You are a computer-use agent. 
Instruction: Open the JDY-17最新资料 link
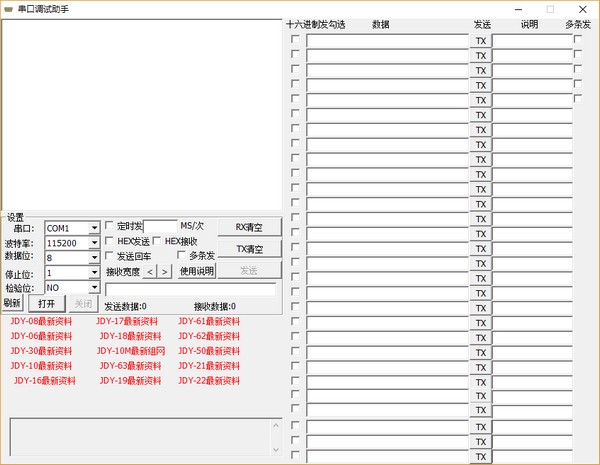127,321
